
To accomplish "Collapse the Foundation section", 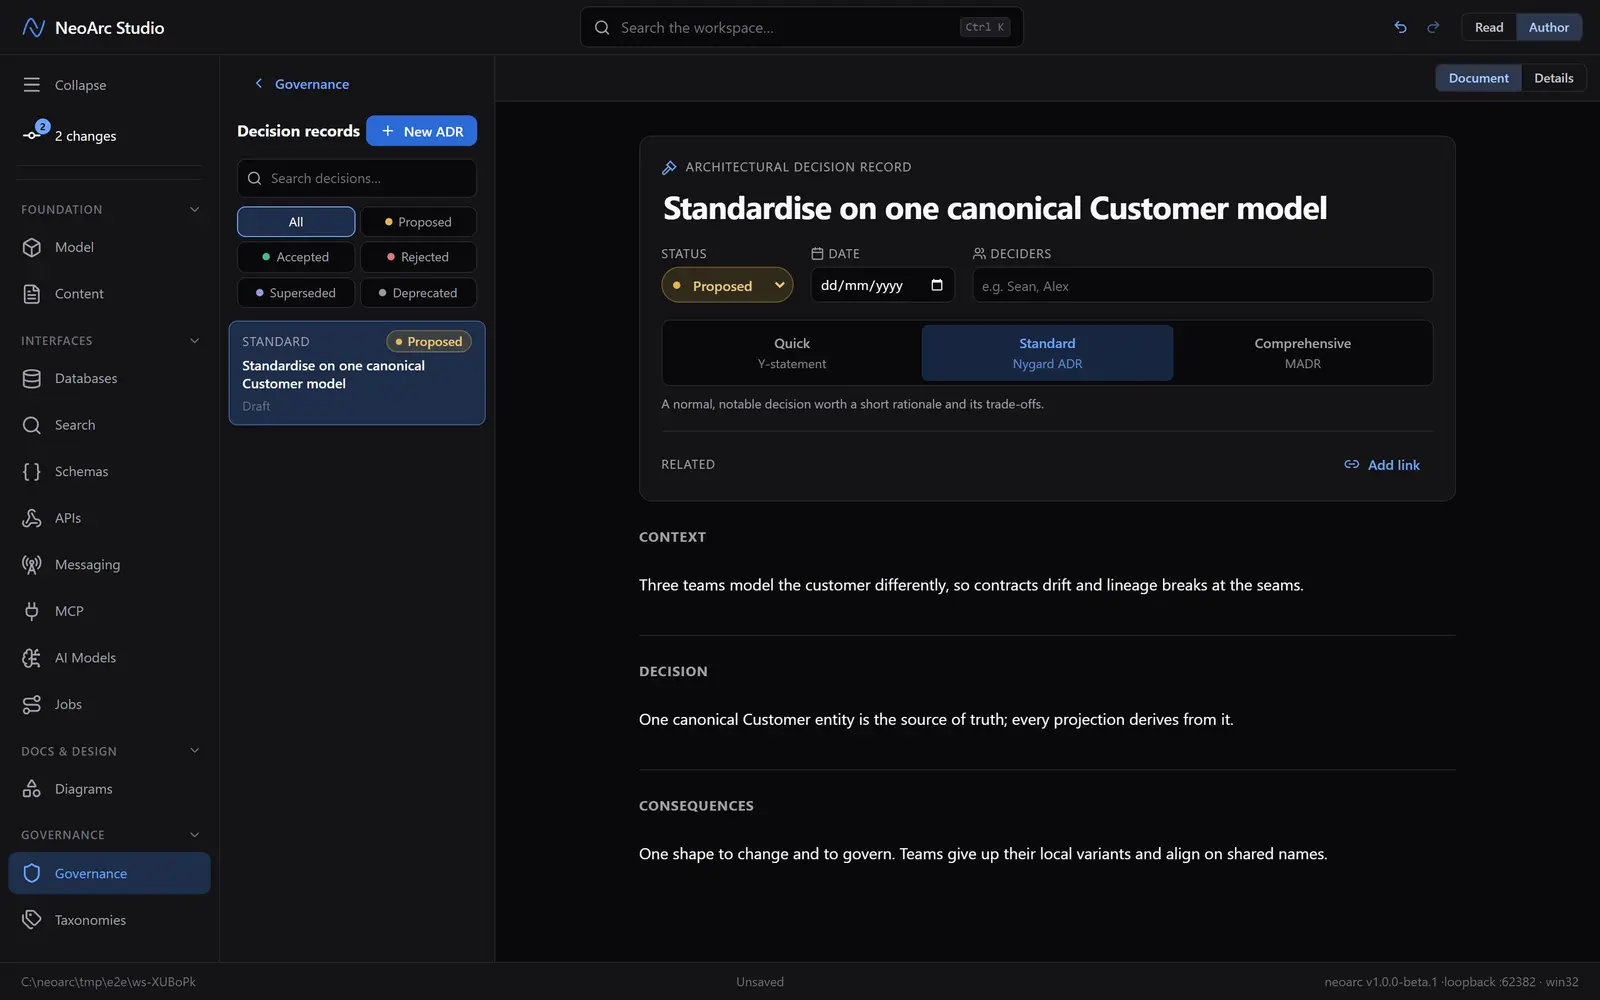I will coord(195,209).
